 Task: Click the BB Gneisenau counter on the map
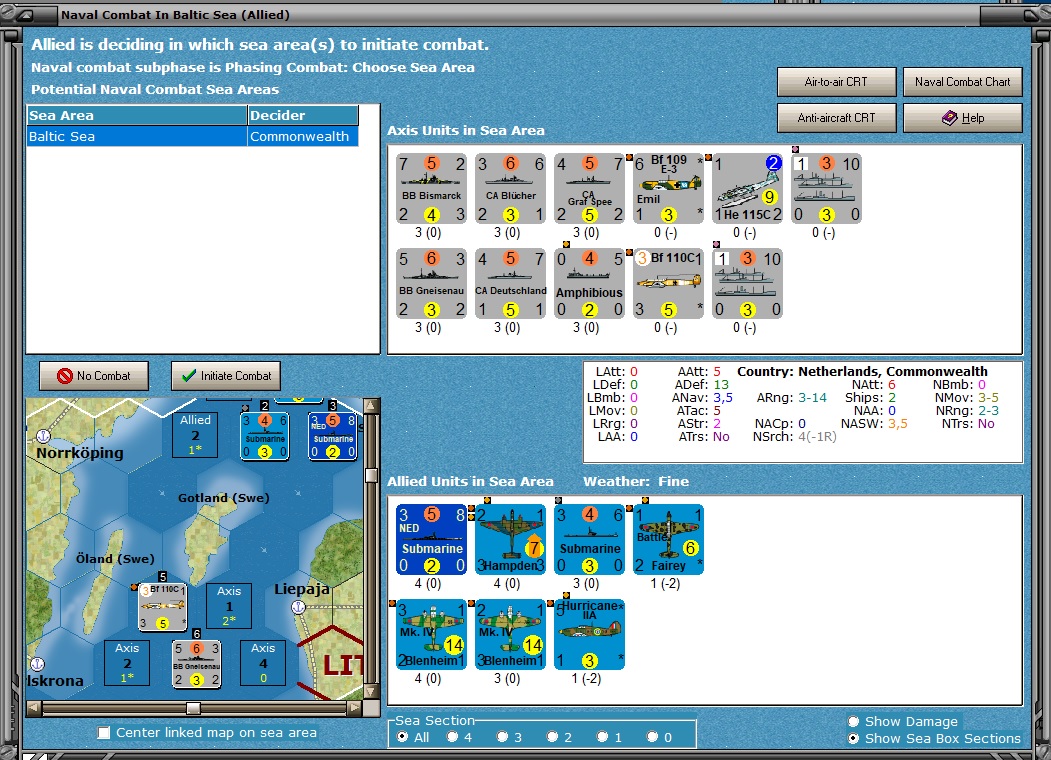(x=196, y=664)
